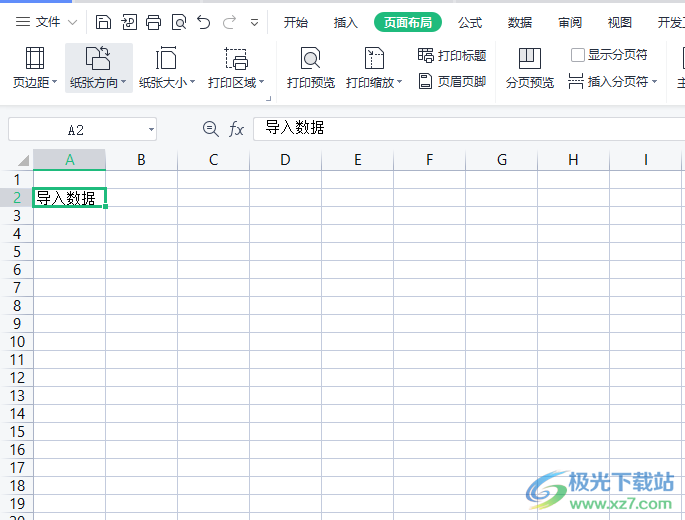The image size is (685, 520).
Task: Open page setup dialog launcher corner icon
Action: pyautogui.click(x=269, y=99)
